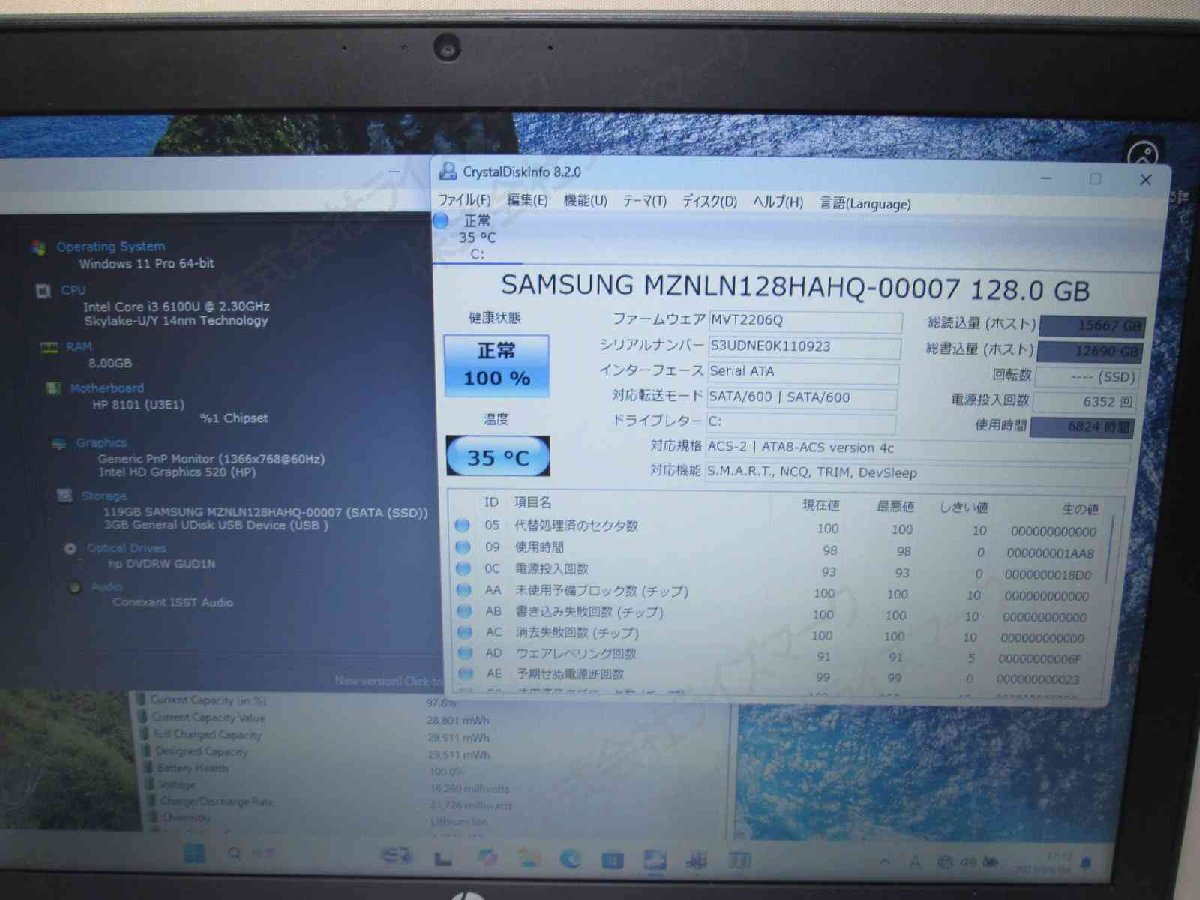Click the power-on count value 6352 回
1200x900 pixels.
pyautogui.click(x=1087, y=402)
